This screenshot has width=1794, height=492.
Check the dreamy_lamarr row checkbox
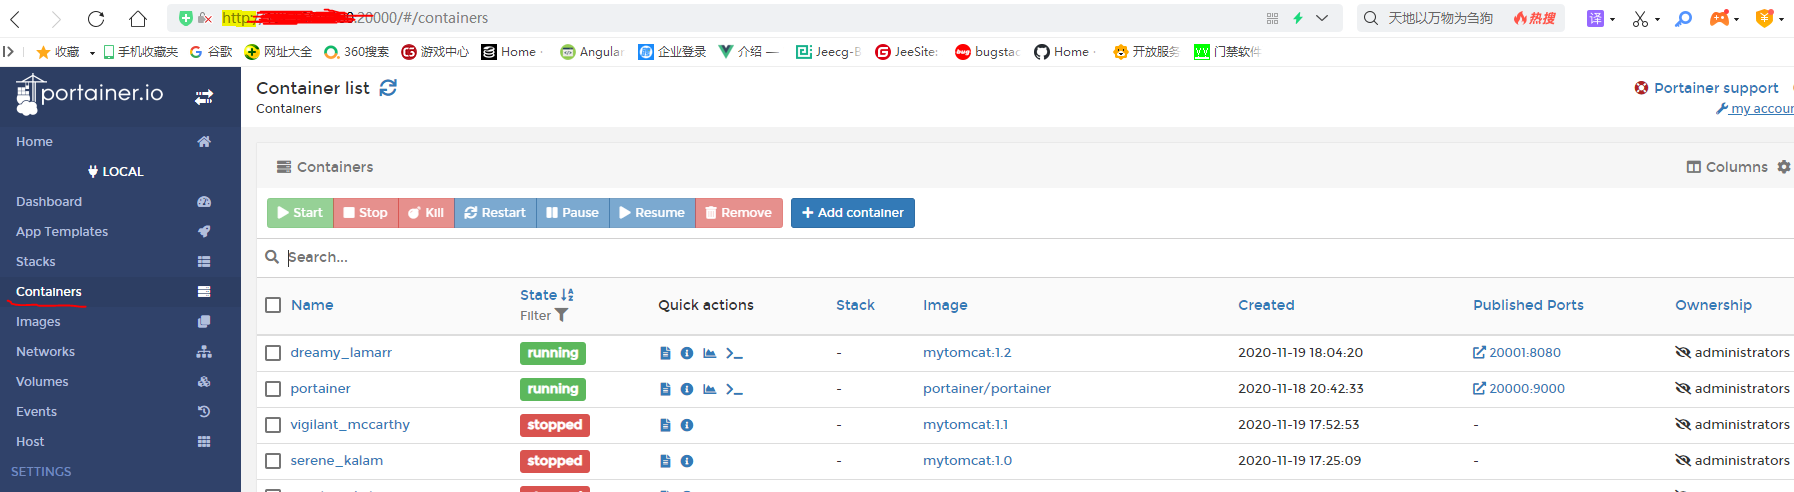coord(273,353)
